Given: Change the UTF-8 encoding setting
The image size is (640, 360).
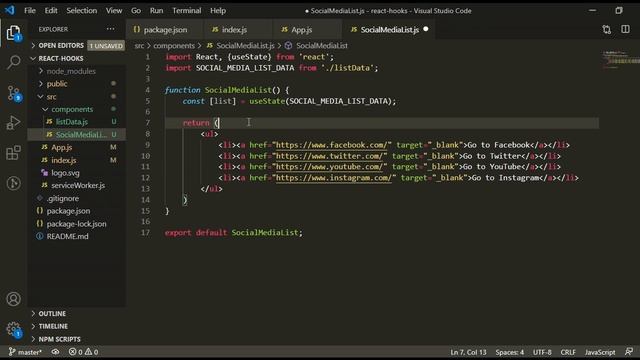Looking at the screenshot, I should [542, 352].
